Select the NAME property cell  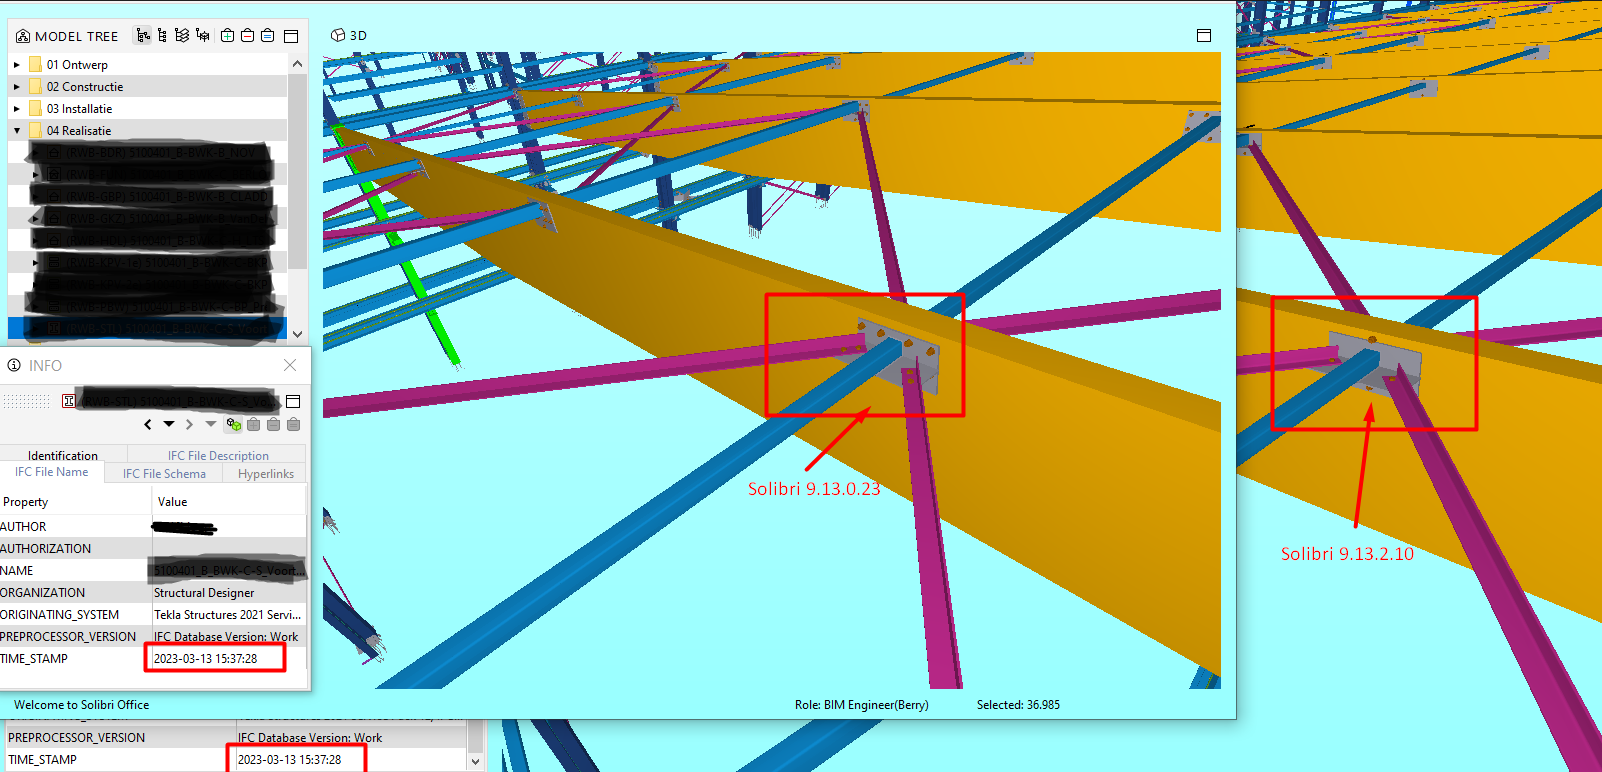tap(76, 571)
